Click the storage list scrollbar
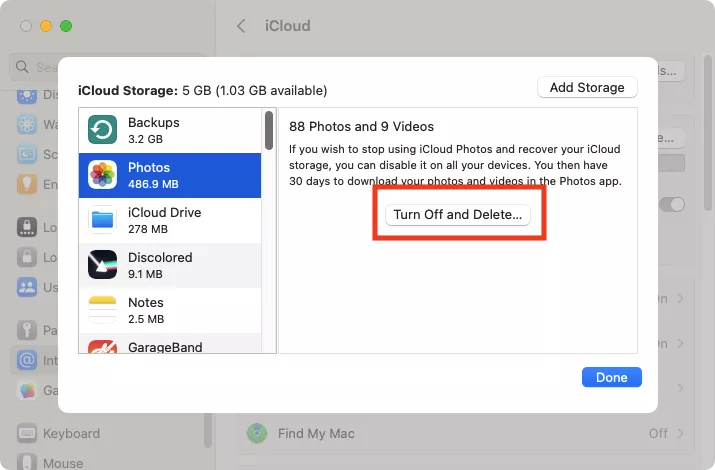The width and height of the screenshot is (715, 470). pos(269,130)
